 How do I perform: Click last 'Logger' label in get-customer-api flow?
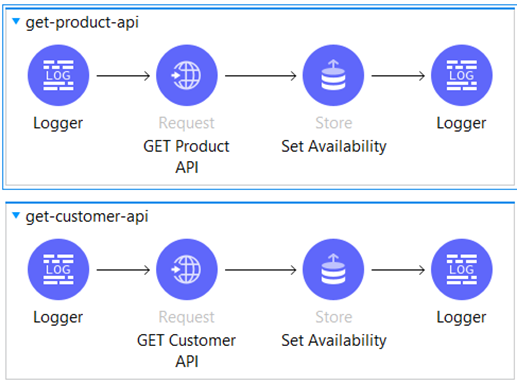coord(461,317)
